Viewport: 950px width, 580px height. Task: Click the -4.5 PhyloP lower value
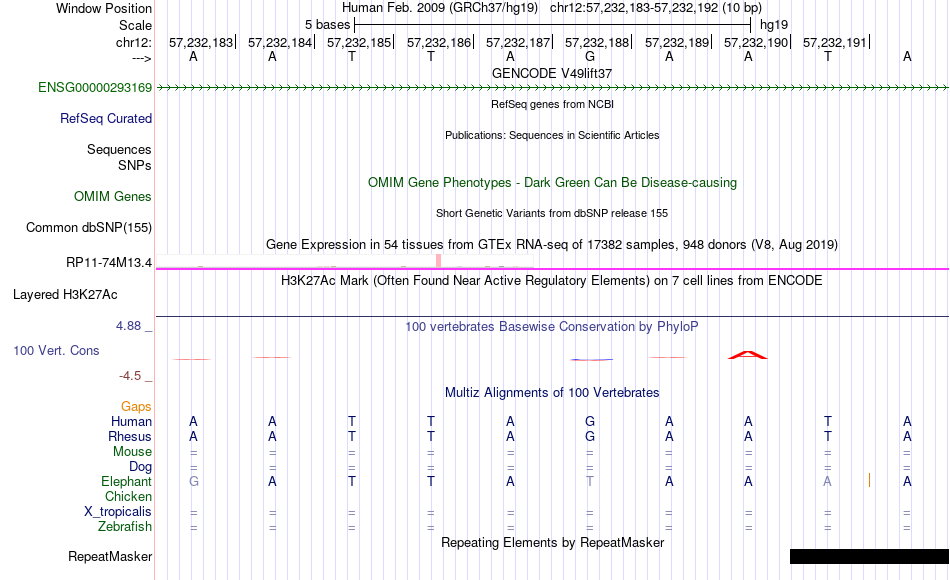pyautogui.click(x=130, y=376)
